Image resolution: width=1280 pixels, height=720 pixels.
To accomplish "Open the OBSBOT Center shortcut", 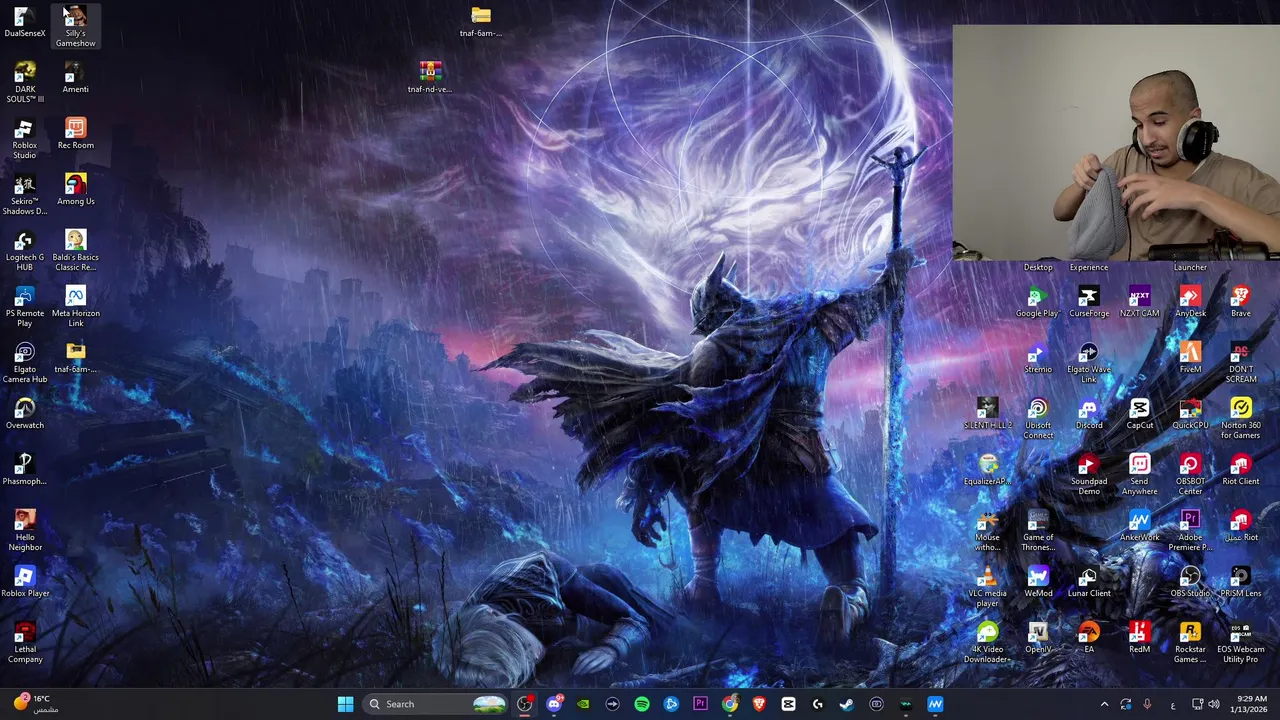I will point(1190,474).
